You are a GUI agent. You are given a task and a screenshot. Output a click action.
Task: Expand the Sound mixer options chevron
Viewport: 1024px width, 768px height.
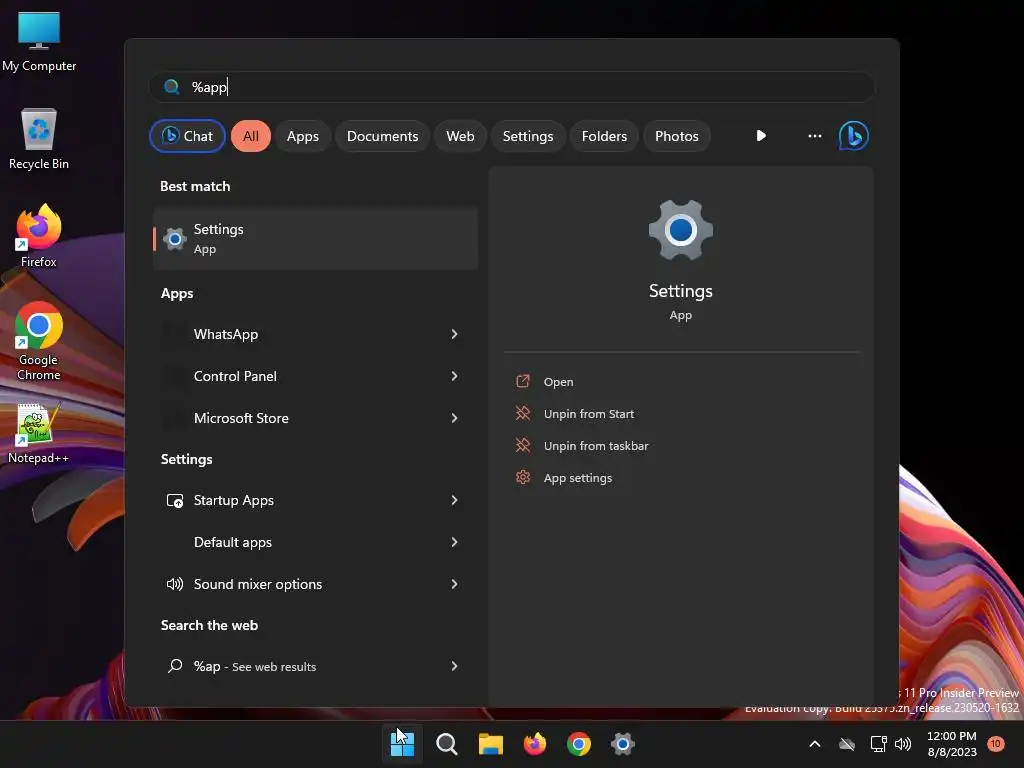[x=455, y=584]
